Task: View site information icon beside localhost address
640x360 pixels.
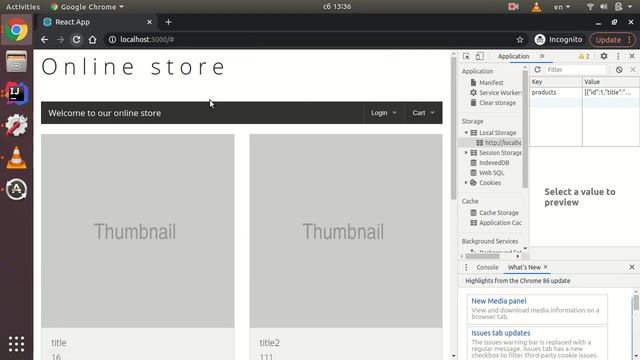Action: pyautogui.click(x=112, y=40)
